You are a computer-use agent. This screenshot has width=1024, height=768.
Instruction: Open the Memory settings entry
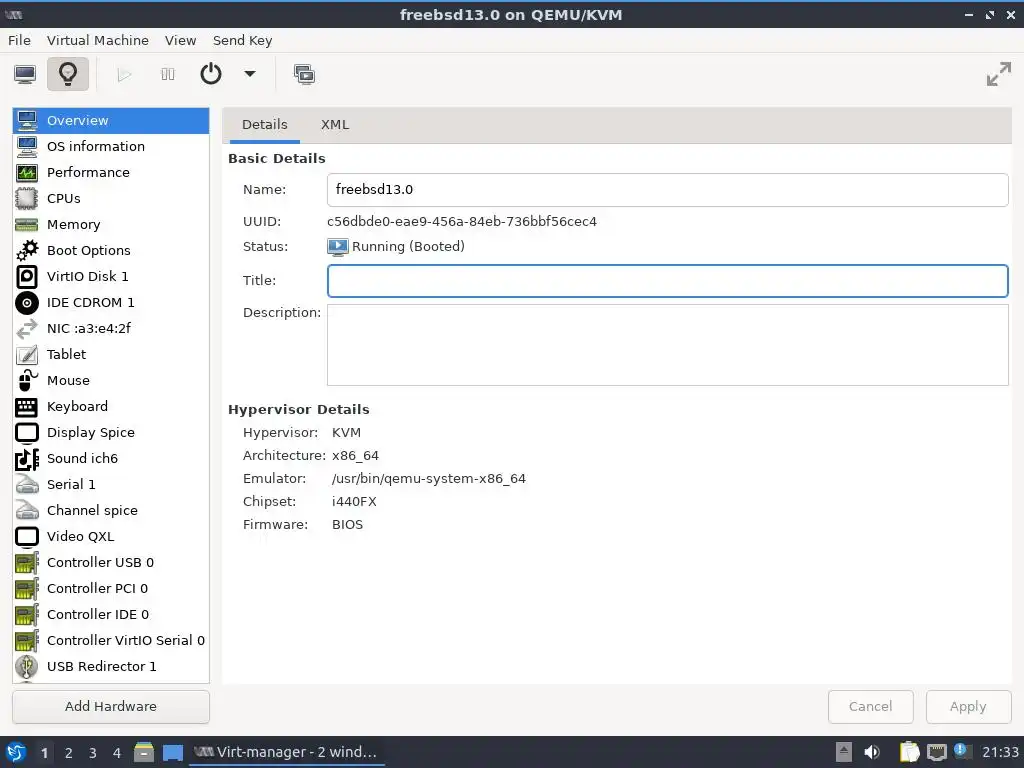coord(111,225)
